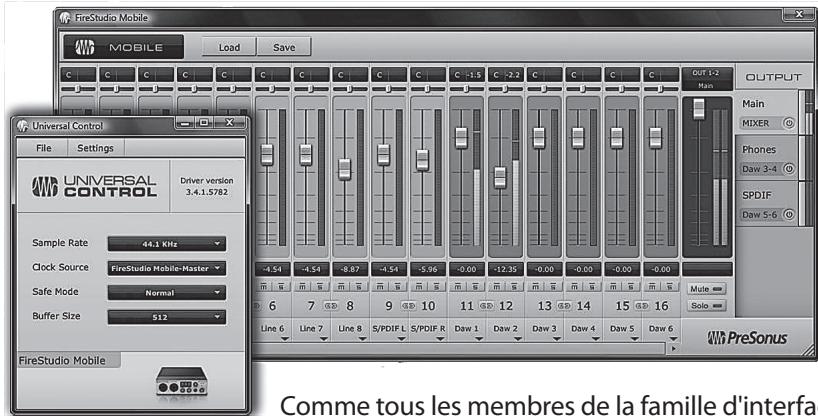Mute channel 6 with its M button
818x417 pixels.
pyautogui.click(x=263, y=287)
